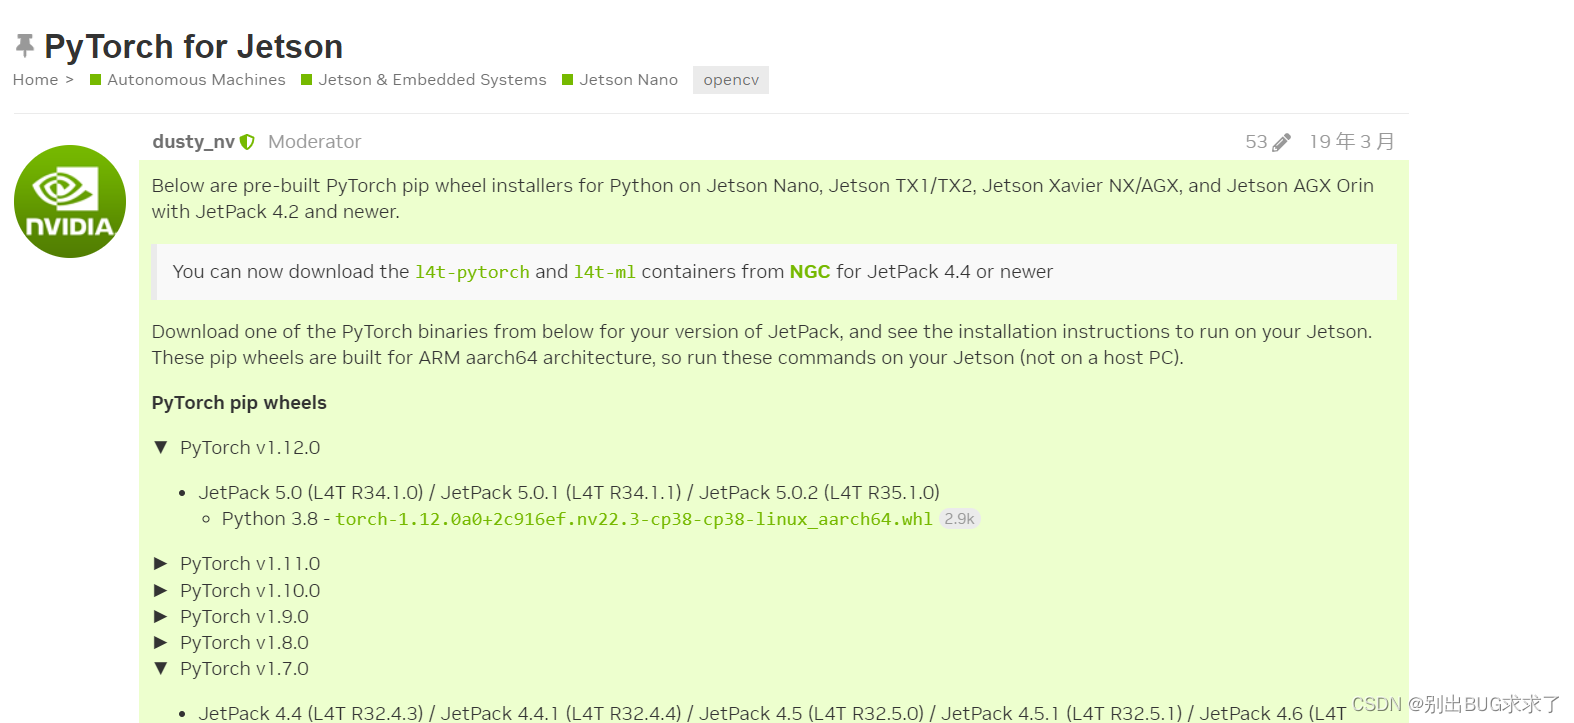Click the green square before Jetson & Embedded Systems
Image resolution: width=1574 pixels, height=723 pixels.
pos(306,79)
